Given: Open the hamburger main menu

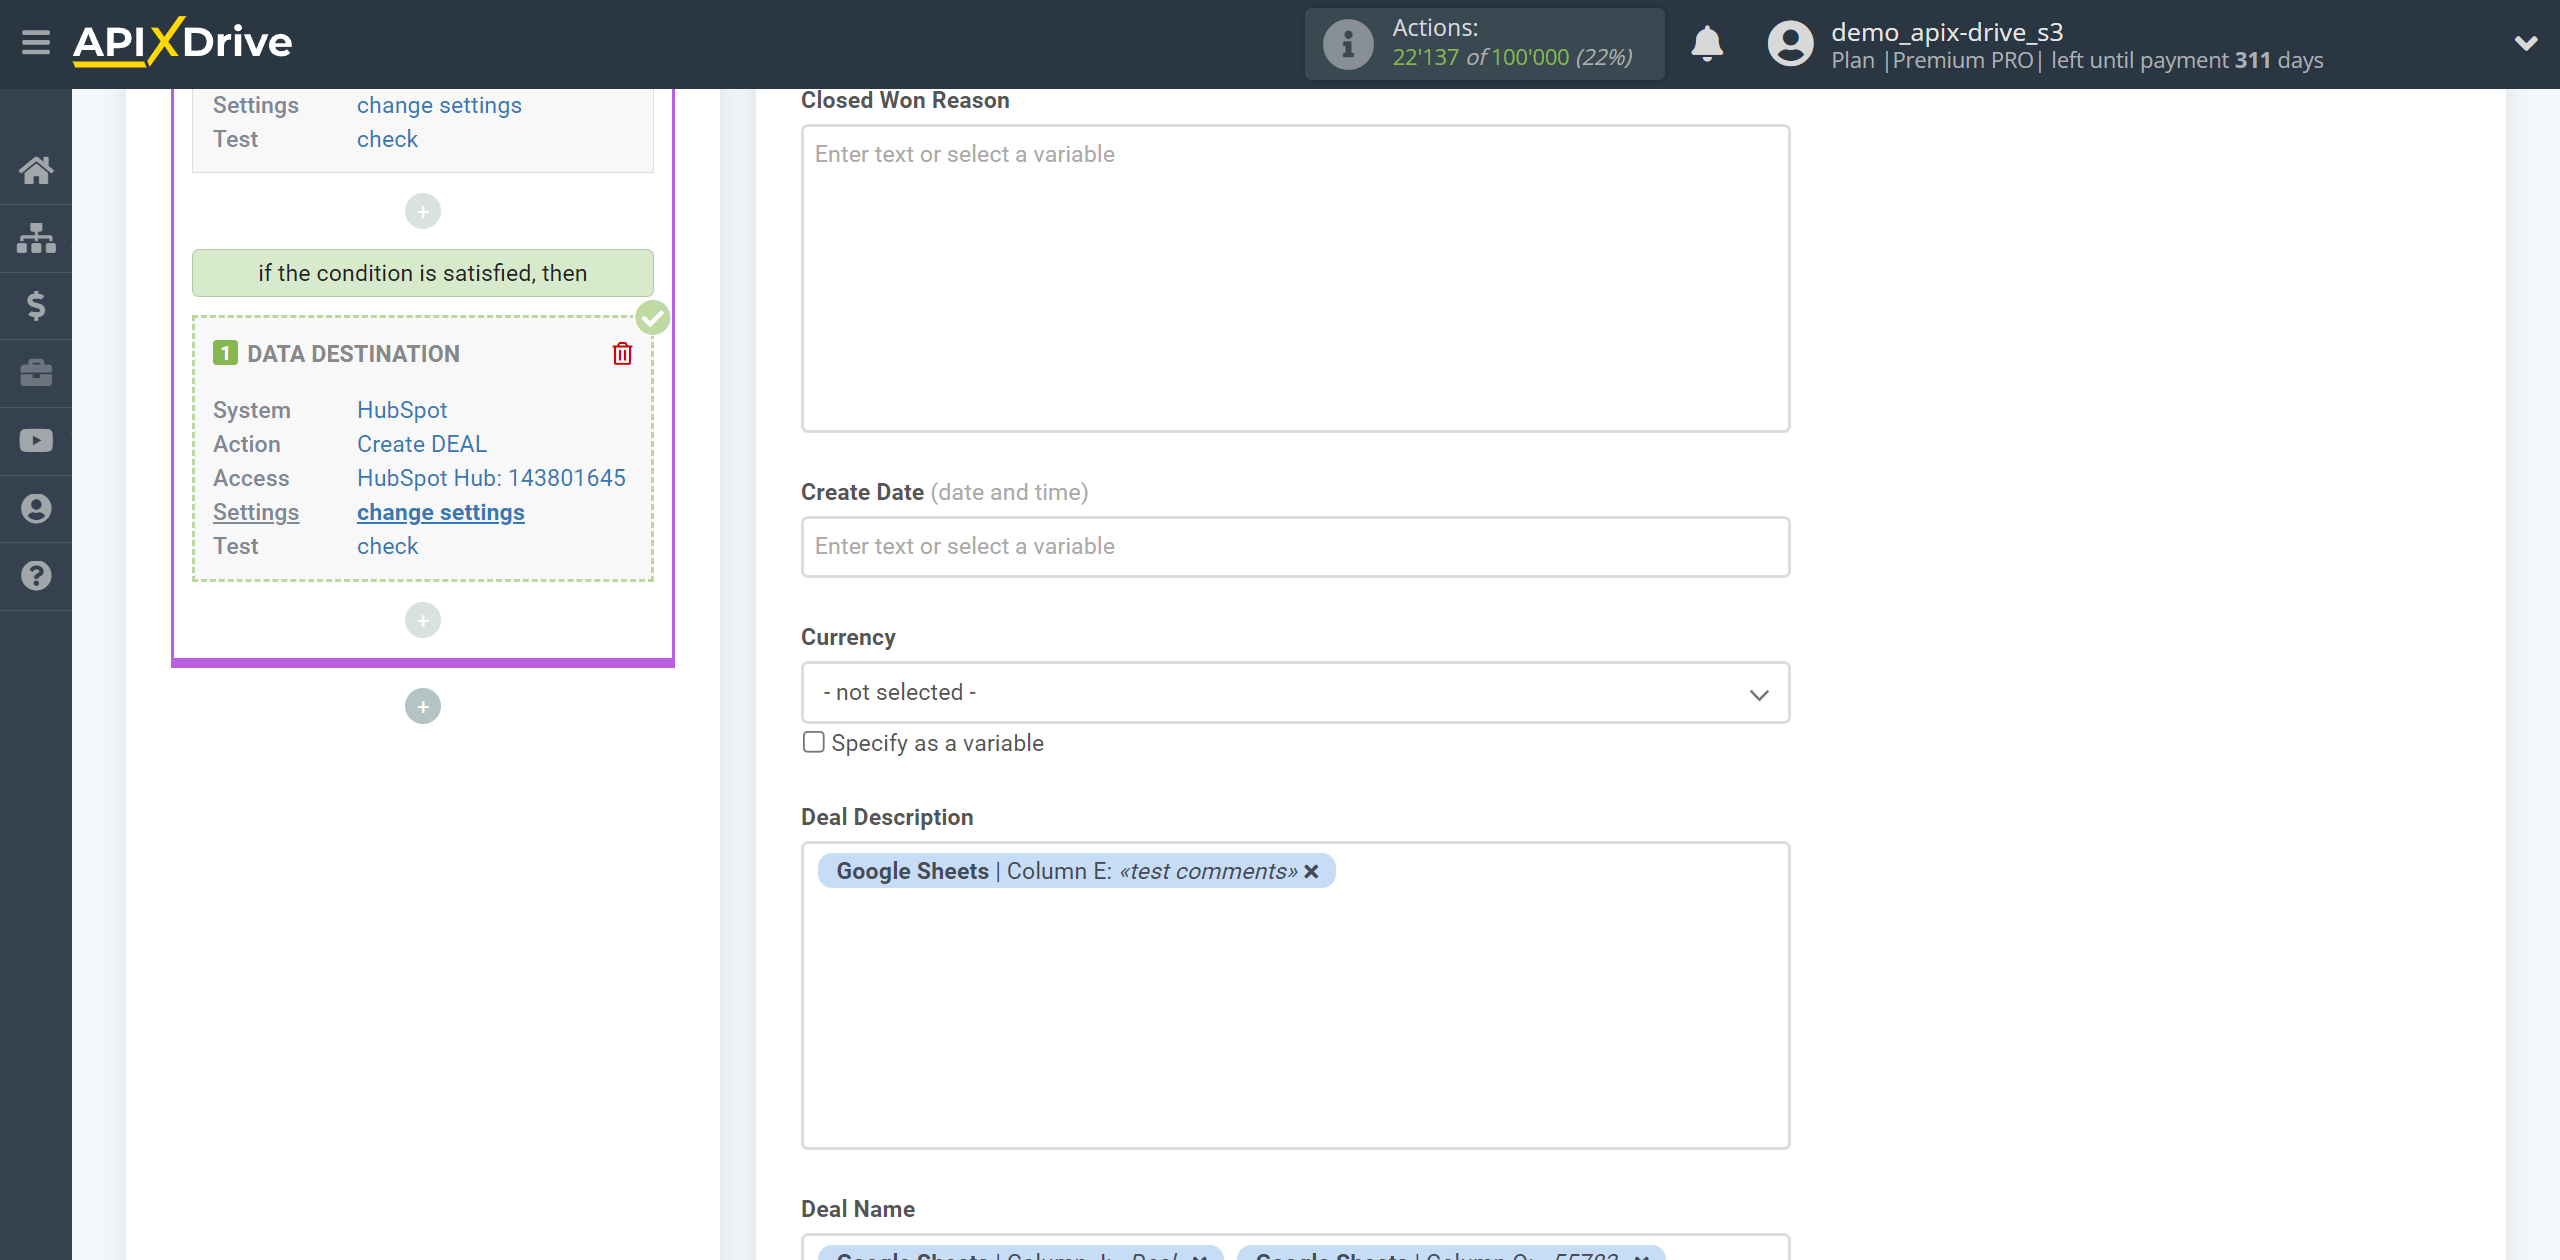Looking at the screenshot, I should click(x=36, y=43).
